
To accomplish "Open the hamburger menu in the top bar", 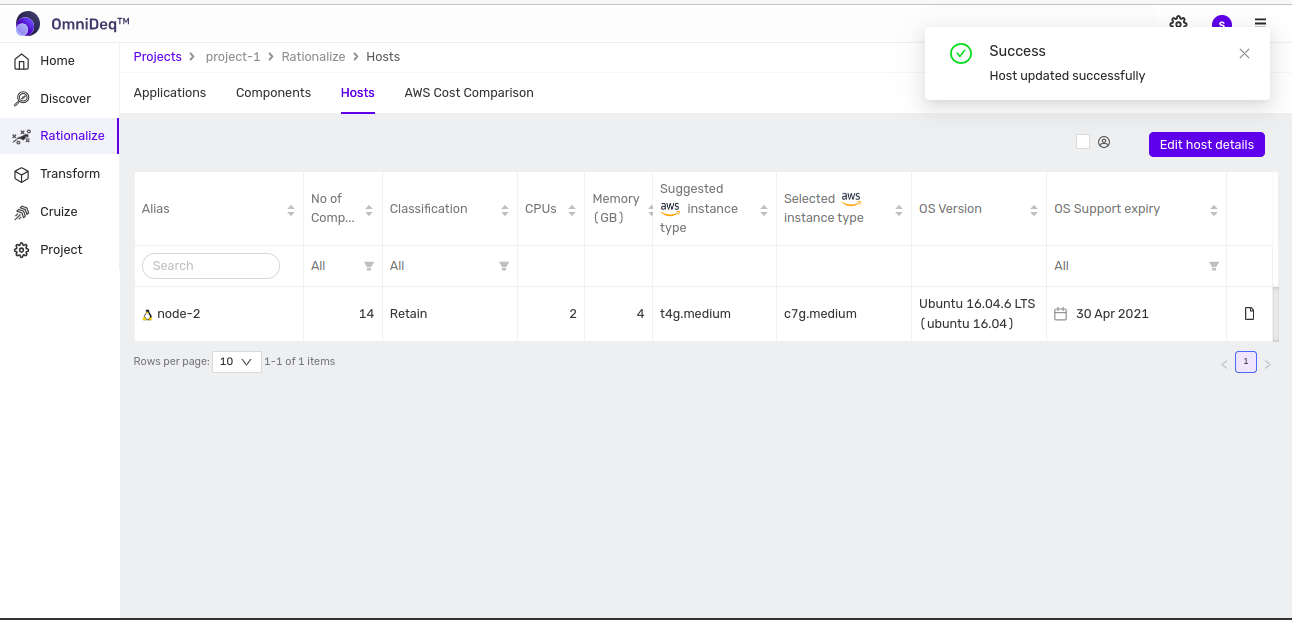I will pyautogui.click(x=1260, y=24).
